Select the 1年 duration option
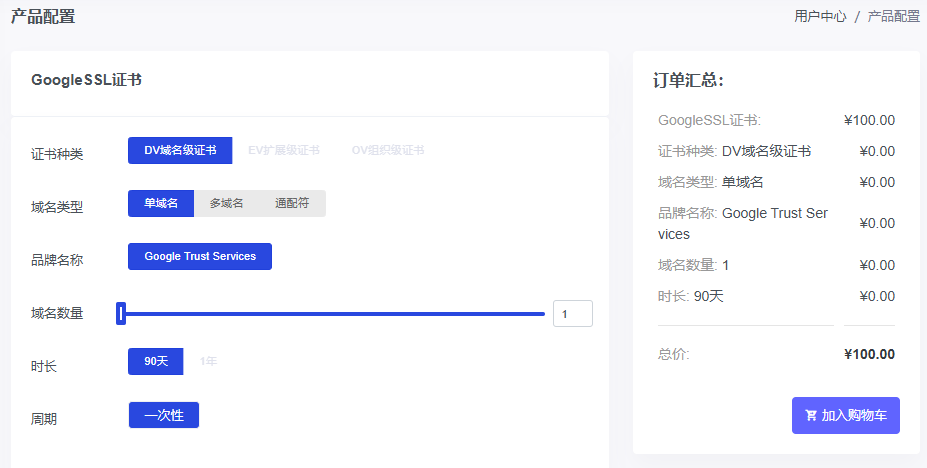Viewport: 927px width, 468px height. [x=208, y=361]
